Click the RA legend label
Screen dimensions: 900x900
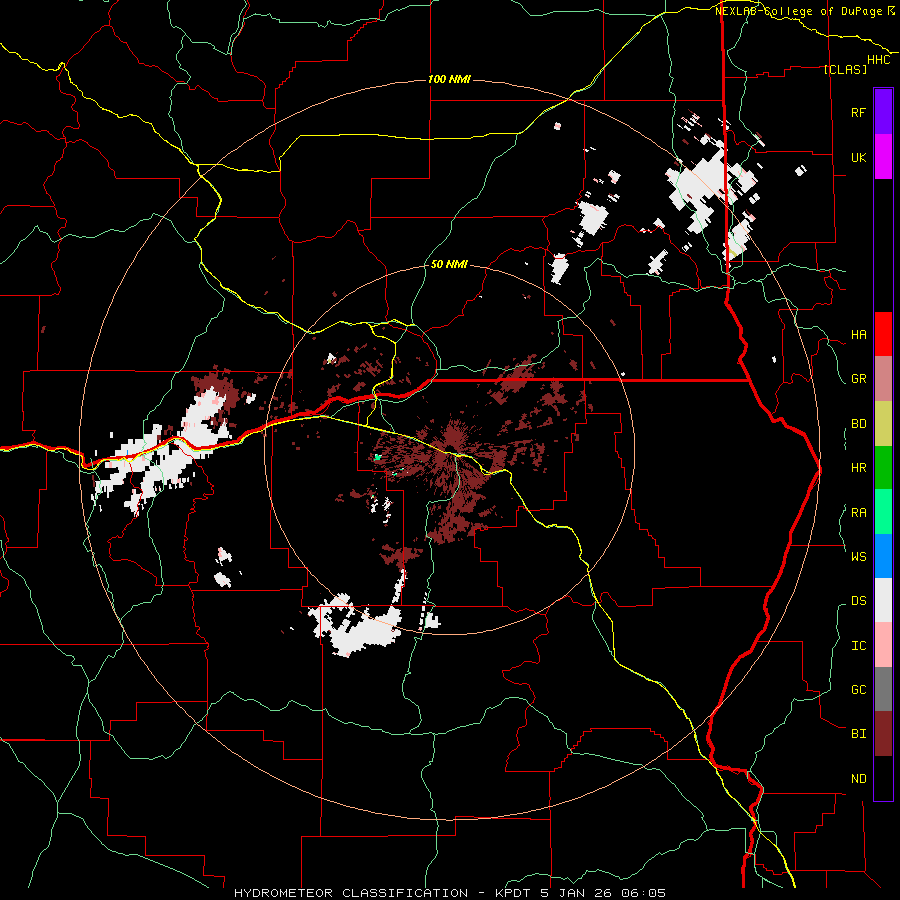(858, 513)
